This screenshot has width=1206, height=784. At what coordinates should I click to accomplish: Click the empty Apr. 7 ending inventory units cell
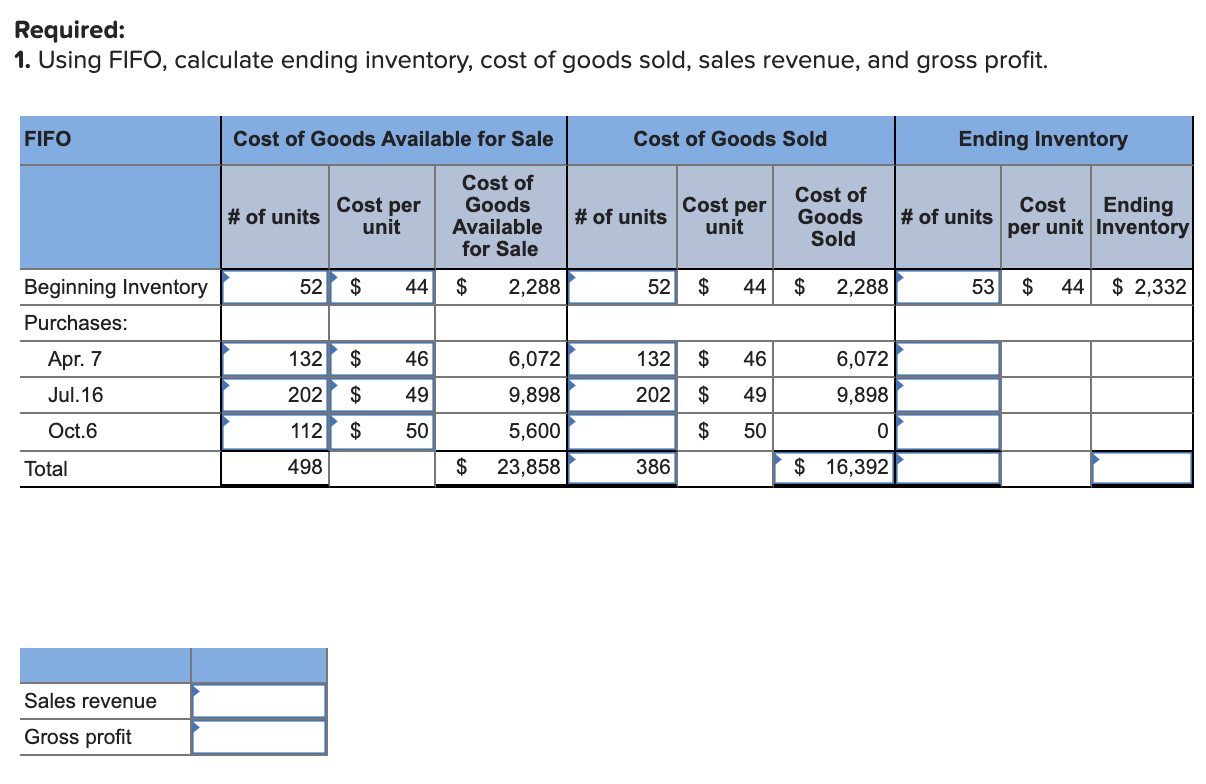coord(947,359)
